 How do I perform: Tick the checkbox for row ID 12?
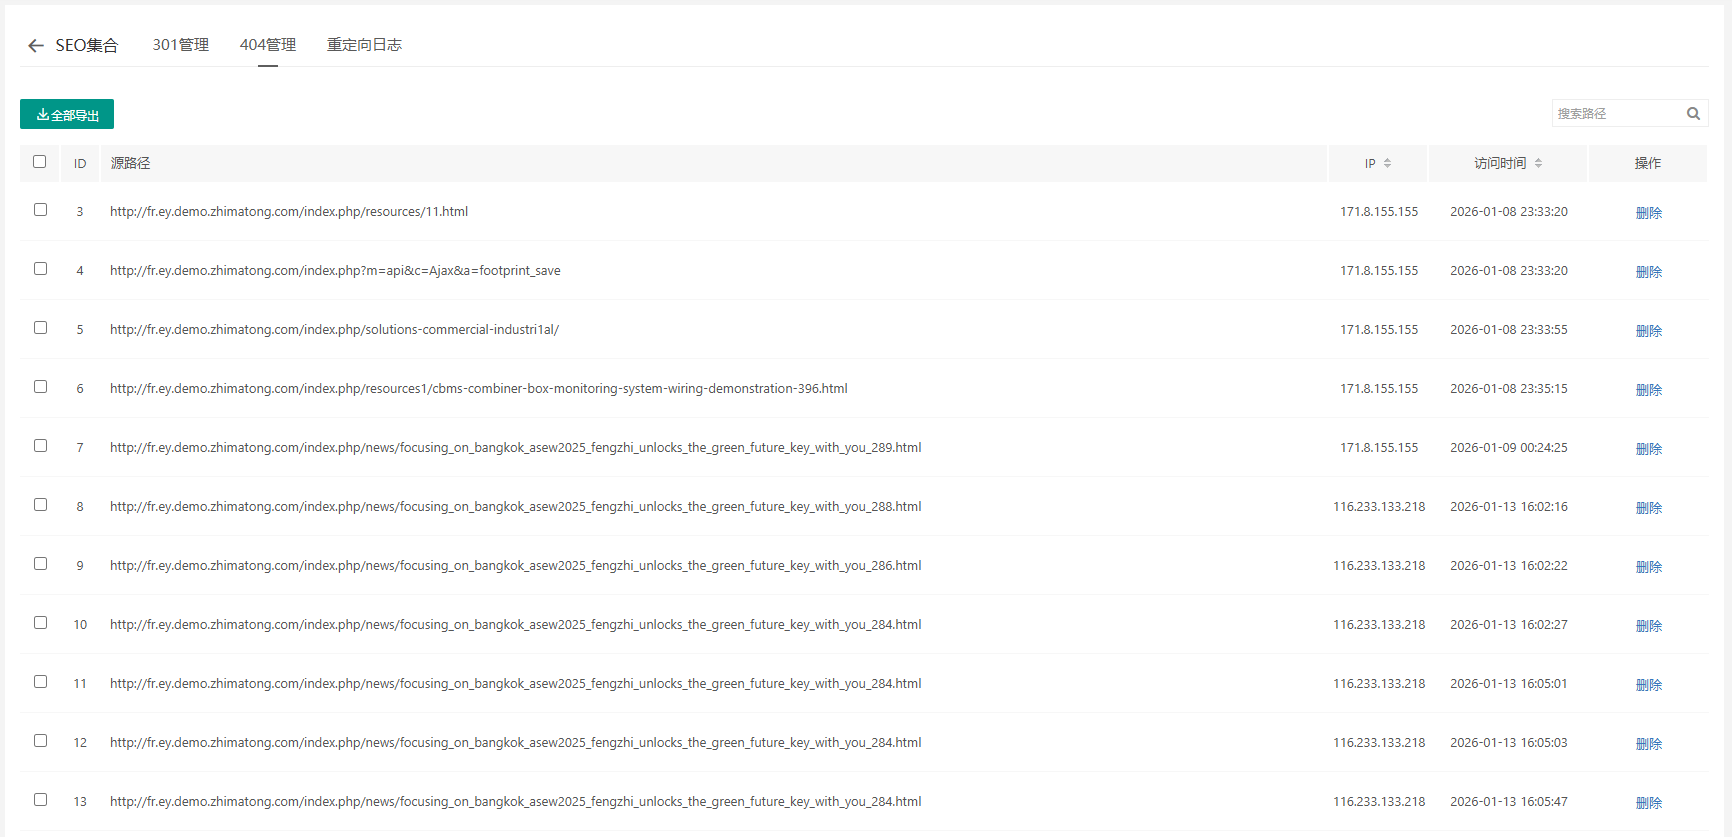41,741
